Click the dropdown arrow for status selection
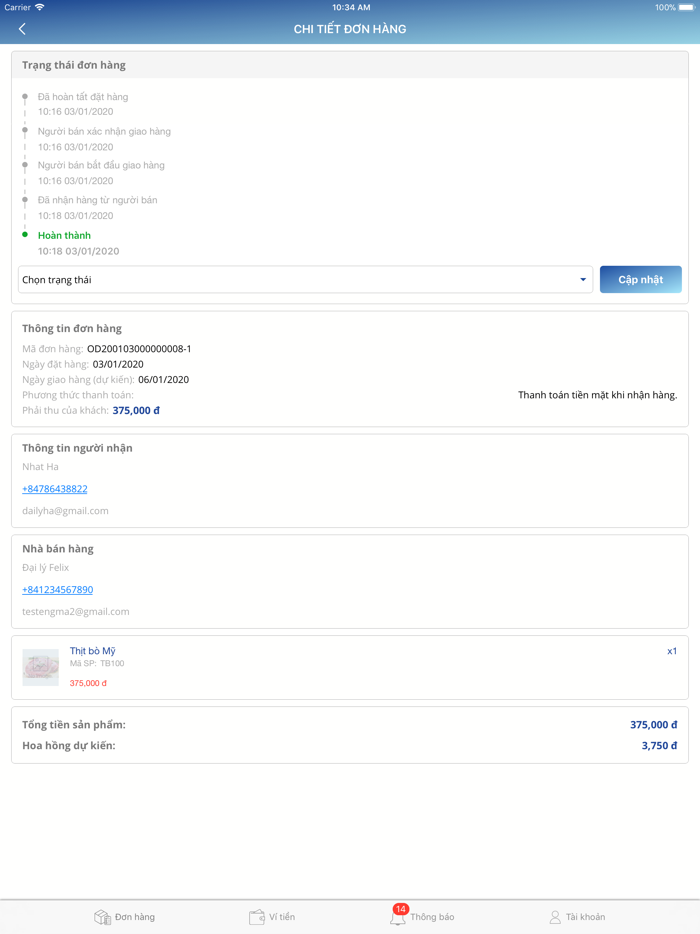The height and width of the screenshot is (934, 700). 583,280
